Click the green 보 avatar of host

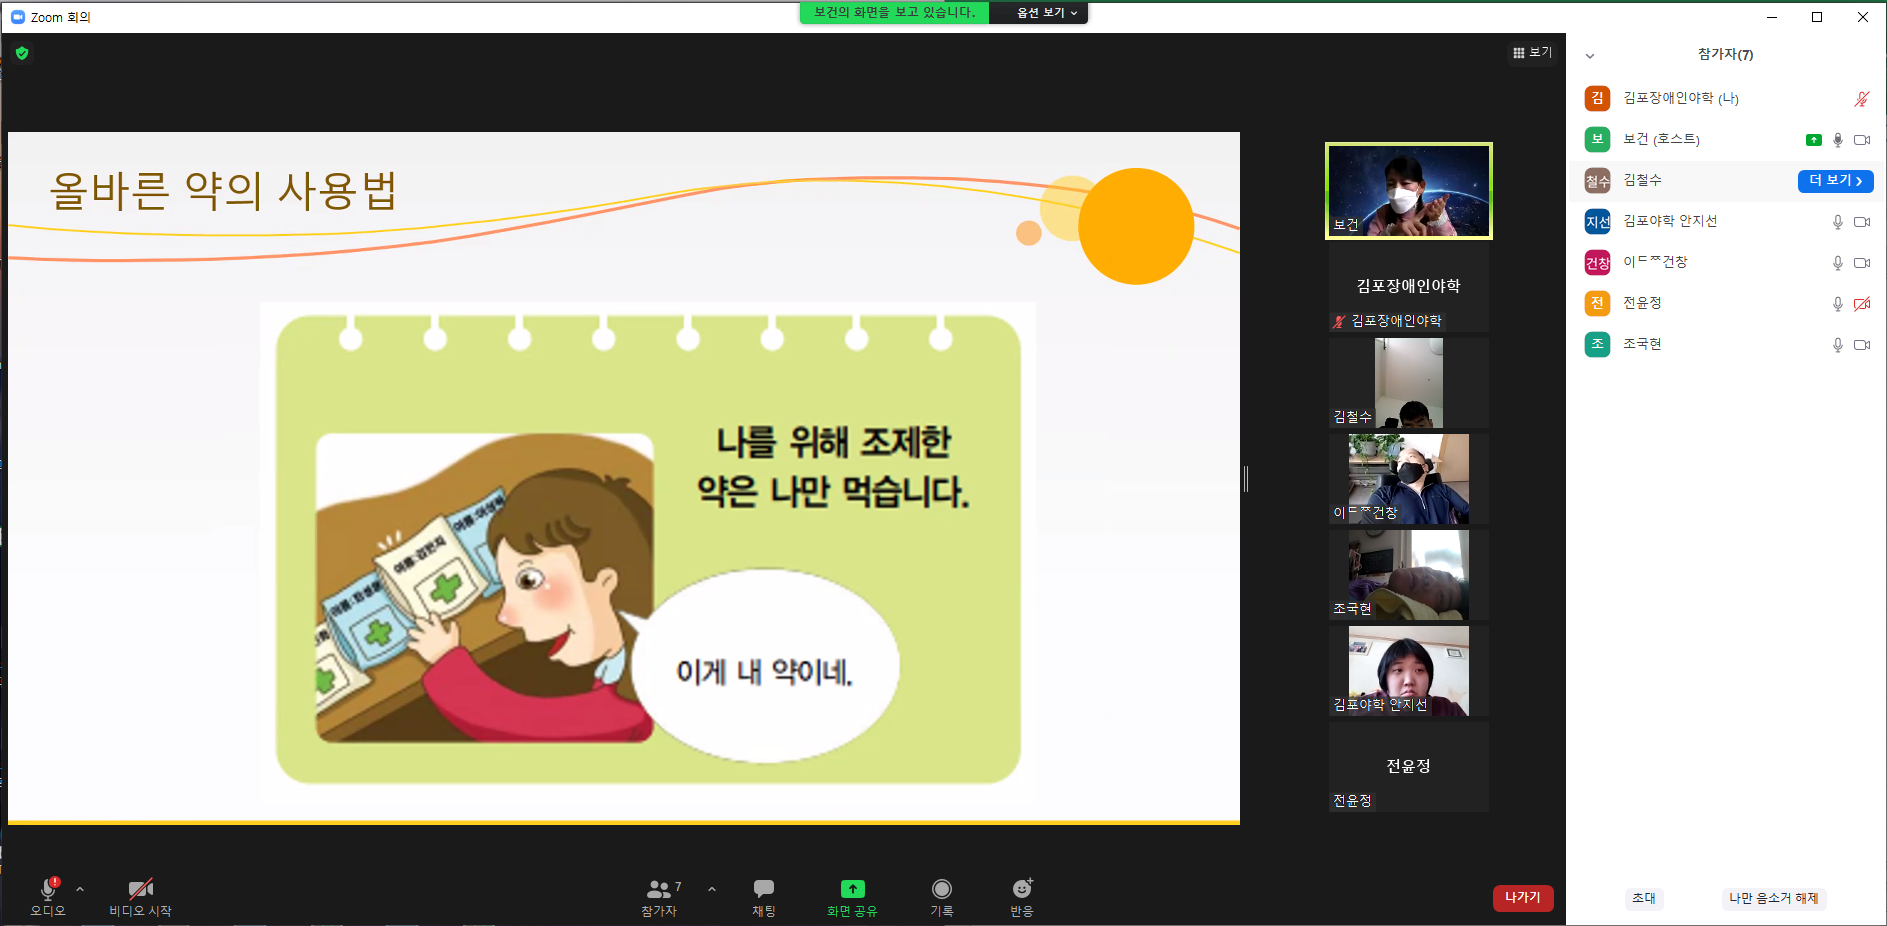coord(1598,139)
